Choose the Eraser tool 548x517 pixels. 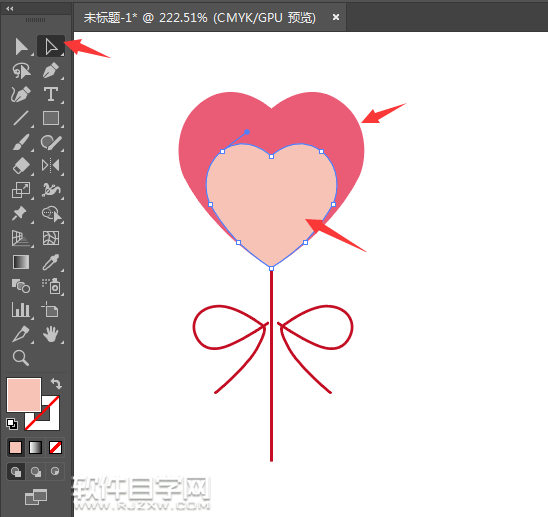[x=21, y=166]
